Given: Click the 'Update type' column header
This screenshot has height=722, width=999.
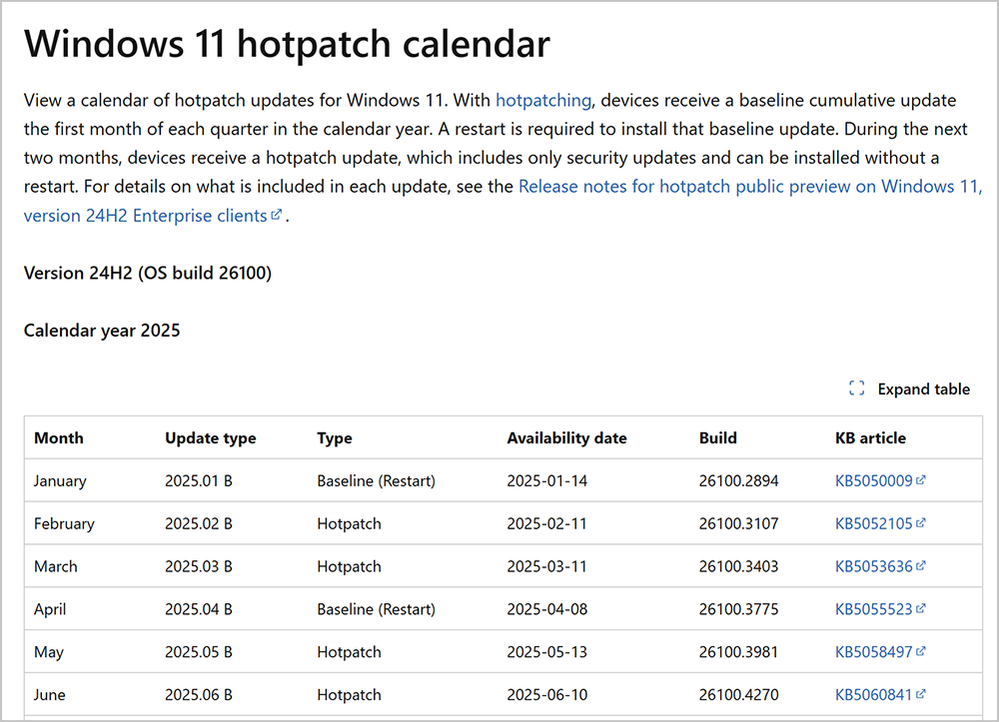Looking at the screenshot, I should [x=210, y=438].
